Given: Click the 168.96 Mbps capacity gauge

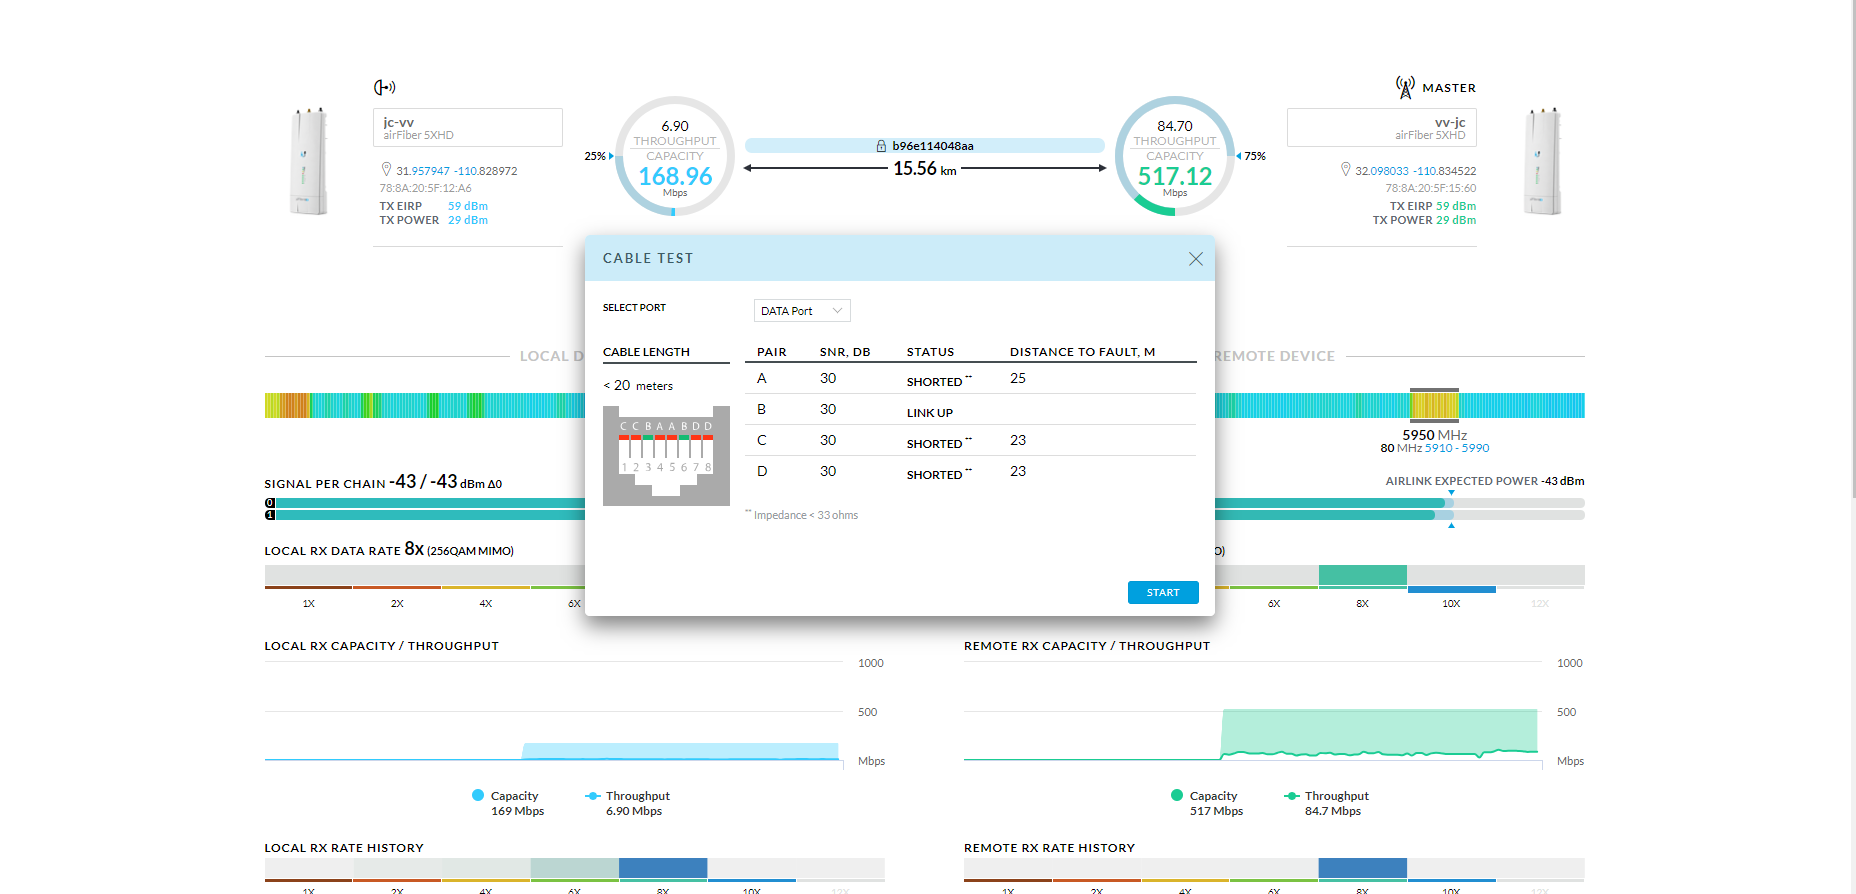Looking at the screenshot, I should [675, 156].
